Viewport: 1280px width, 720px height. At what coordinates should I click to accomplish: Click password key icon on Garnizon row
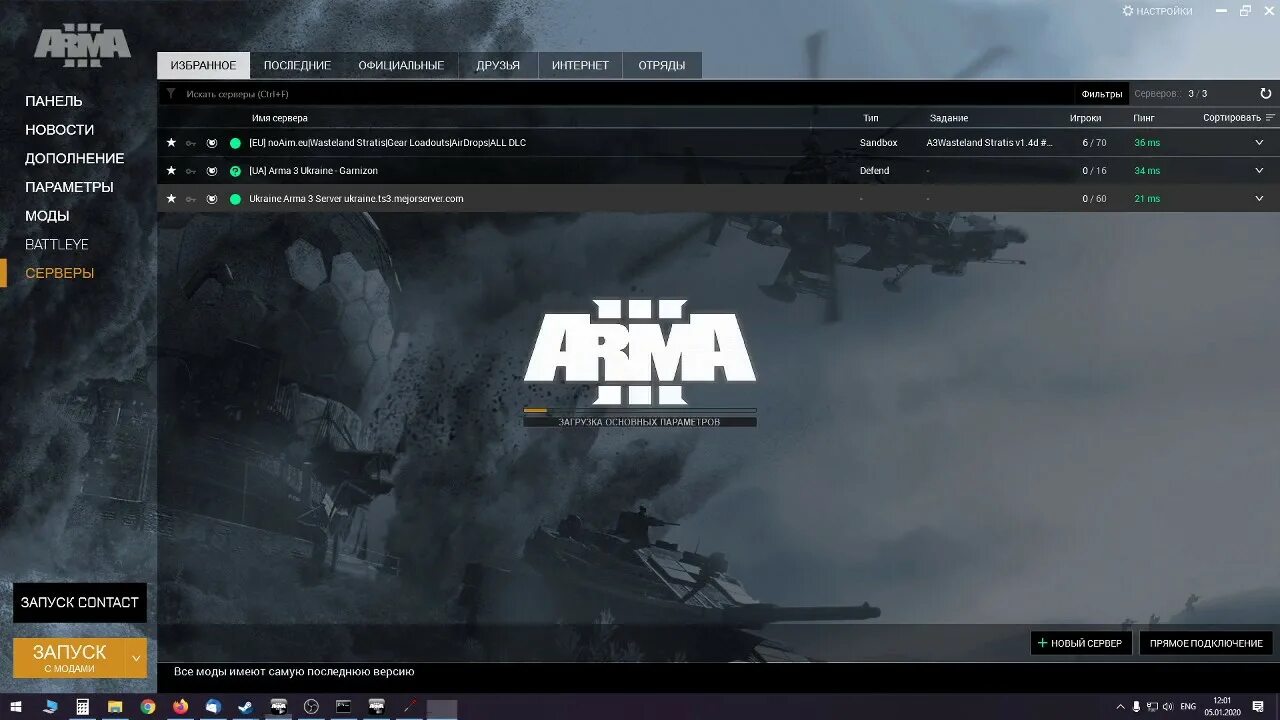191,171
